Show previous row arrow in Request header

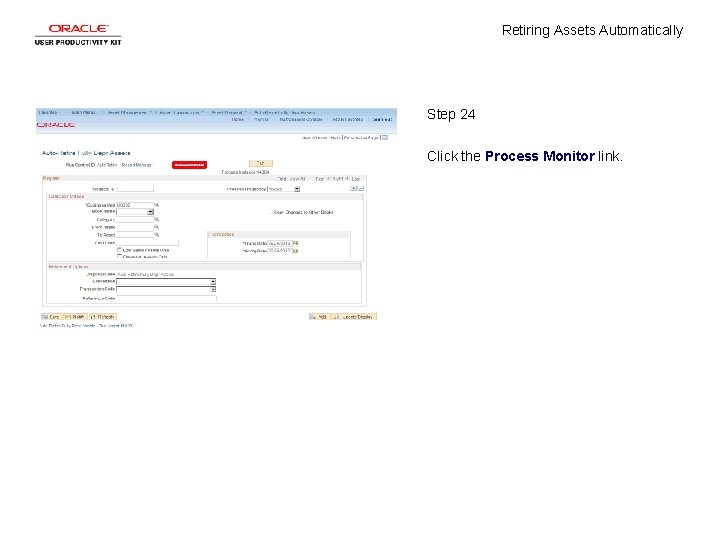click(x=328, y=179)
